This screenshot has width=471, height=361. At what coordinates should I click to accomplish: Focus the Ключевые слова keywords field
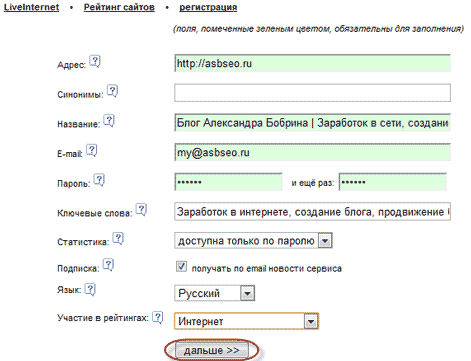click(312, 212)
